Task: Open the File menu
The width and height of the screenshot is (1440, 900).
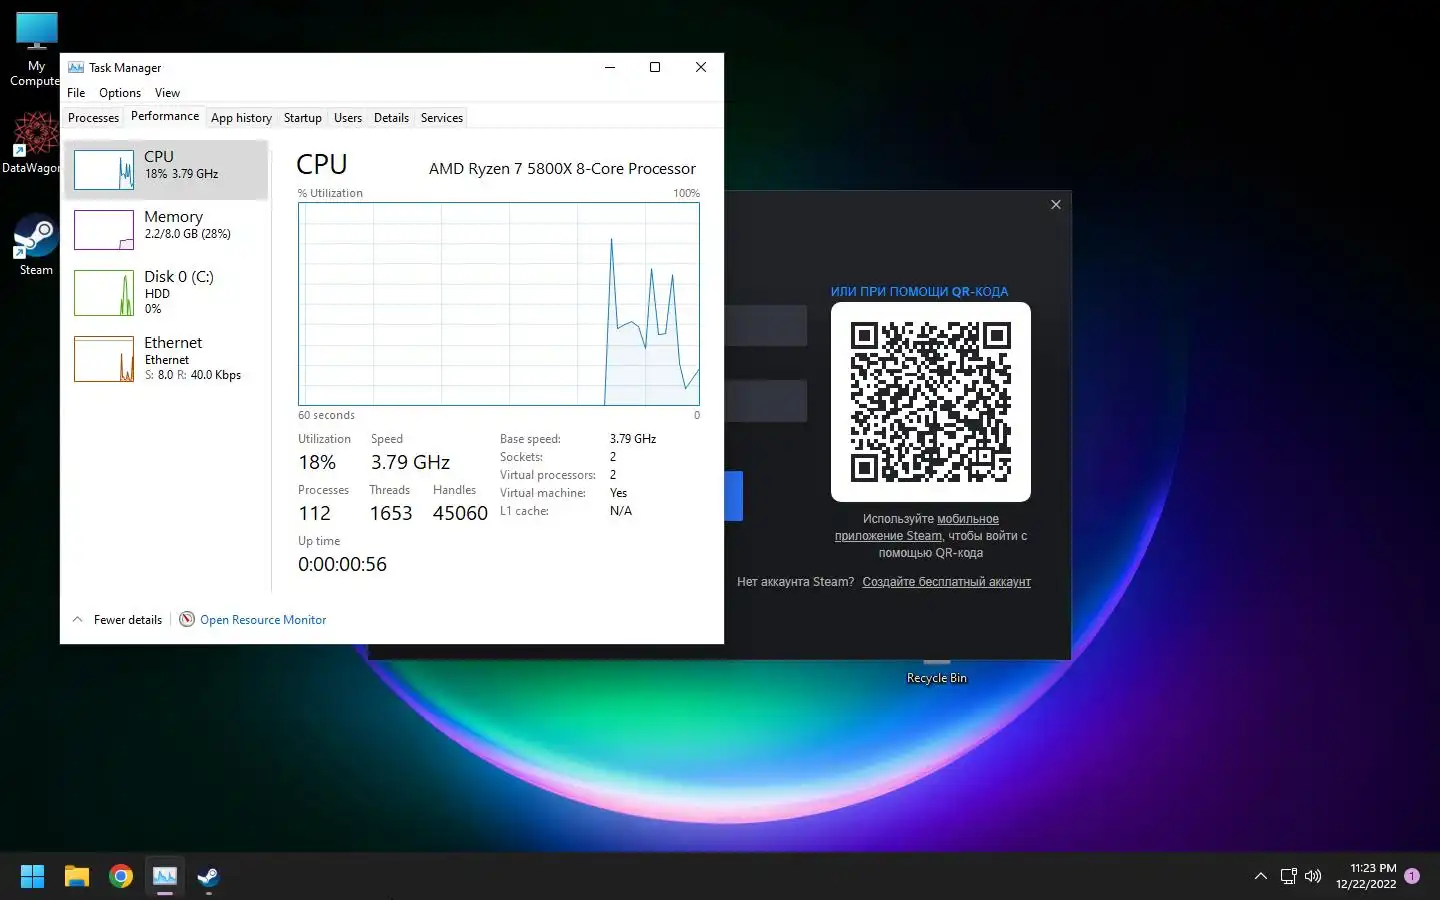Action: pos(76,93)
